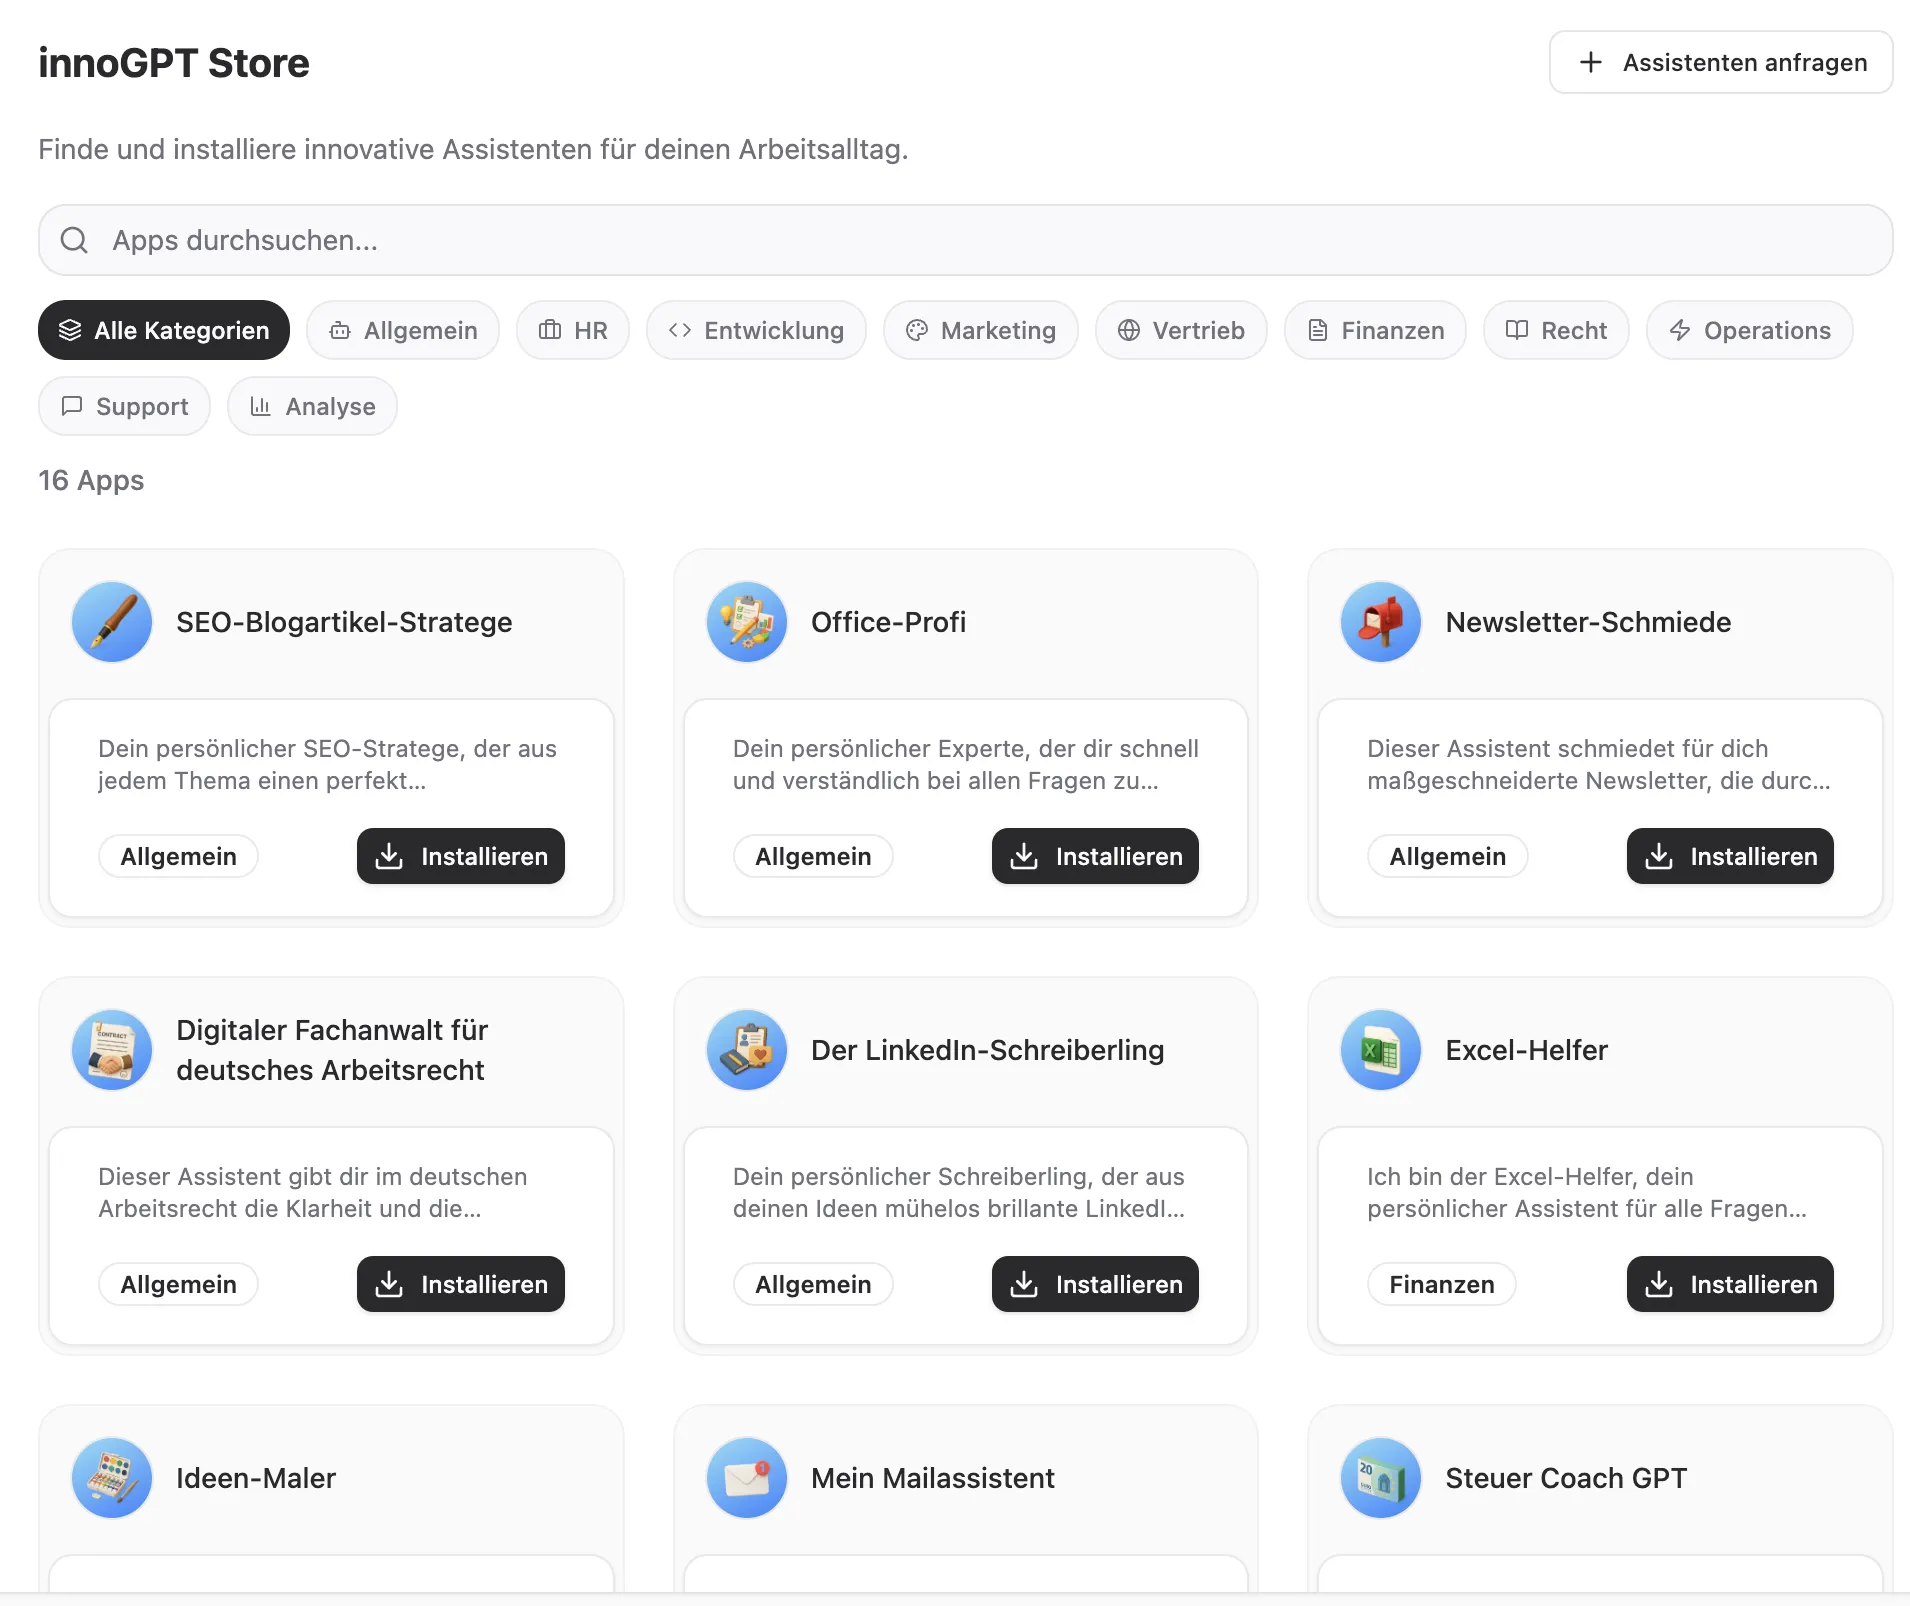Select Alle Kategorien filter text
This screenshot has height=1606, width=1910.
(x=182, y=331)
